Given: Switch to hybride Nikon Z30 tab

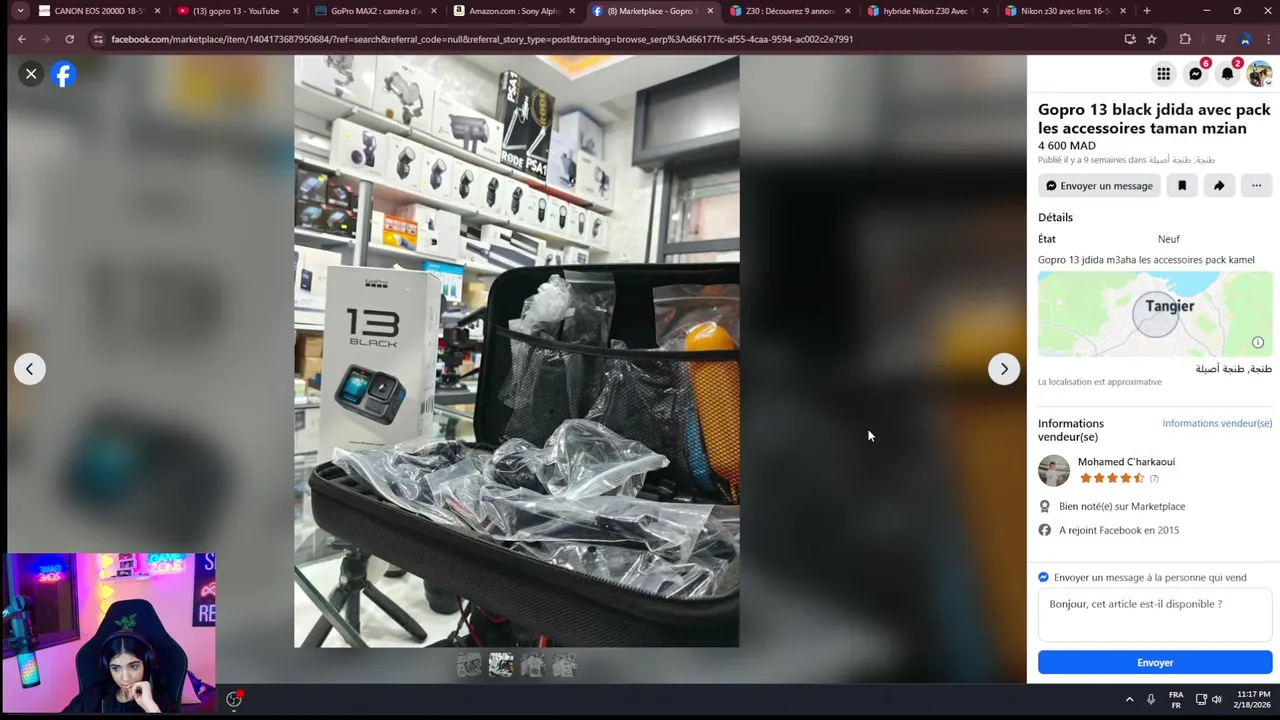Looking at the screenshot, I should coord(927,11).
